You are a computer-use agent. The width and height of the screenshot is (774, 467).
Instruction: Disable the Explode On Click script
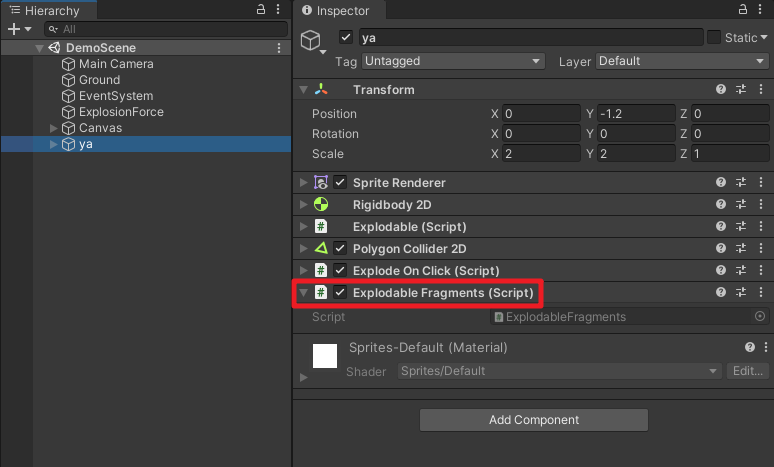[340, 271]
